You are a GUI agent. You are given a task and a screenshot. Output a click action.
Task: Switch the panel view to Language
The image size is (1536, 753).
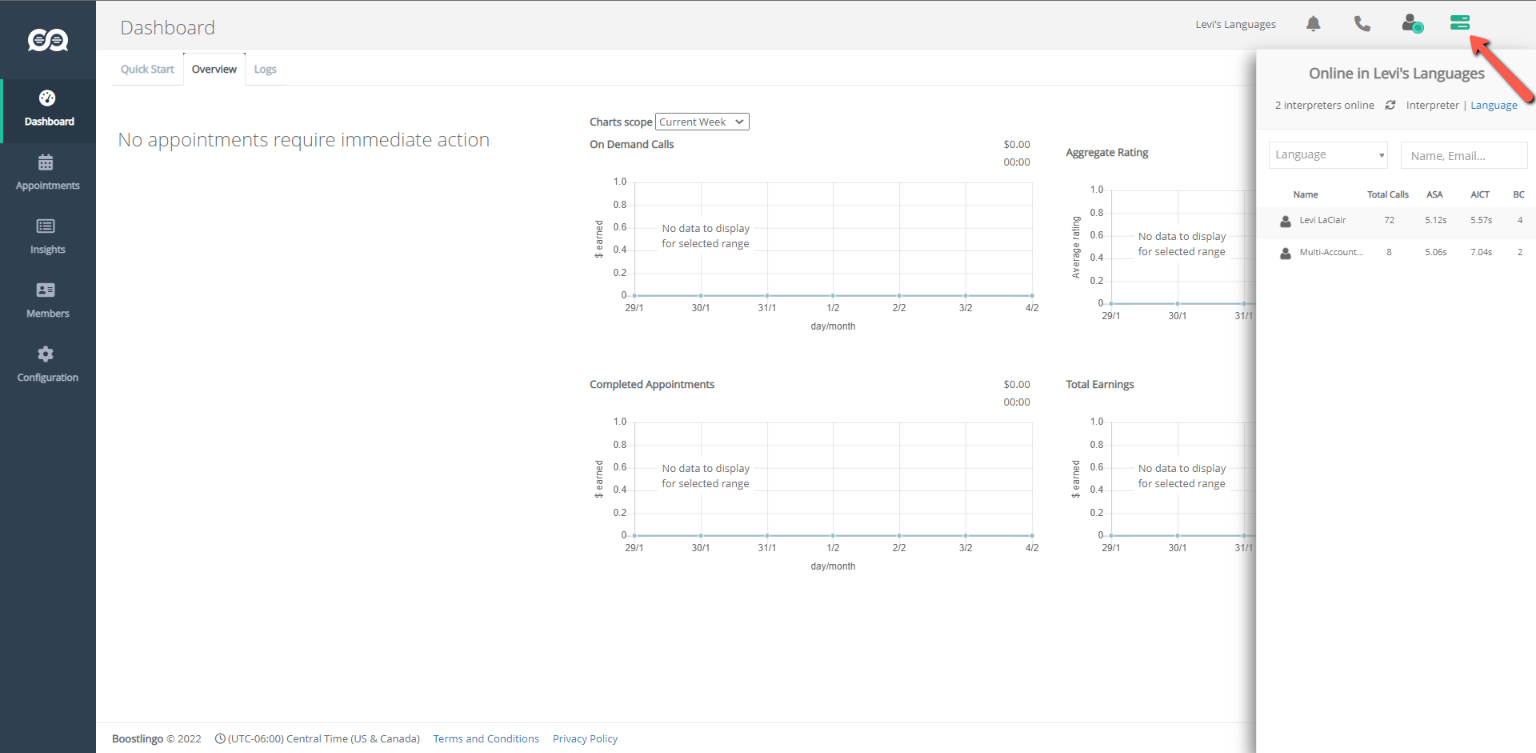[x=1493, y=105]
